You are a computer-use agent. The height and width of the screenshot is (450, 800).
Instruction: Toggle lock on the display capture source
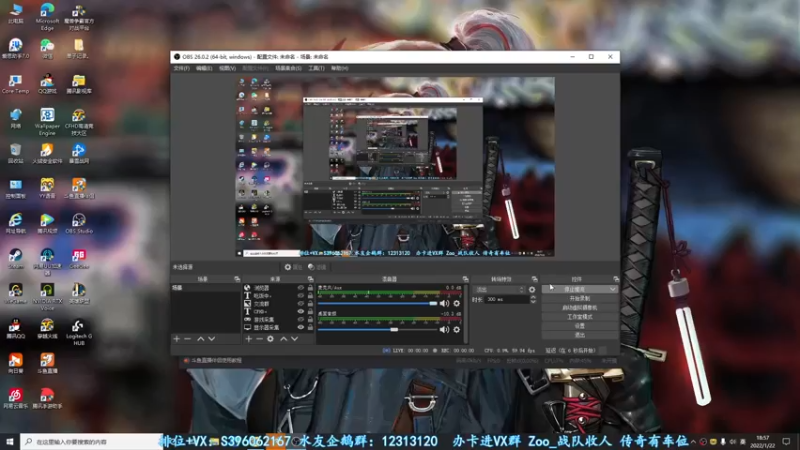pos(310,327)
